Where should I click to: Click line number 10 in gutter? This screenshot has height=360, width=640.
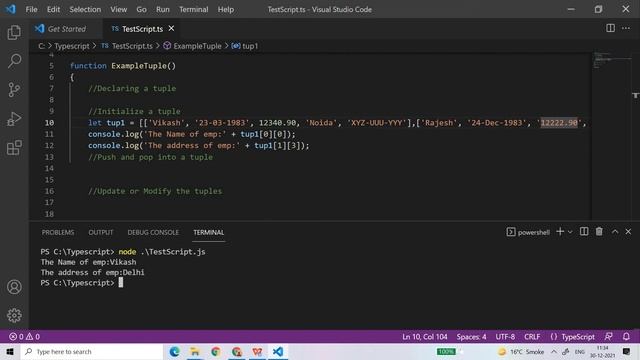[49, 122]
